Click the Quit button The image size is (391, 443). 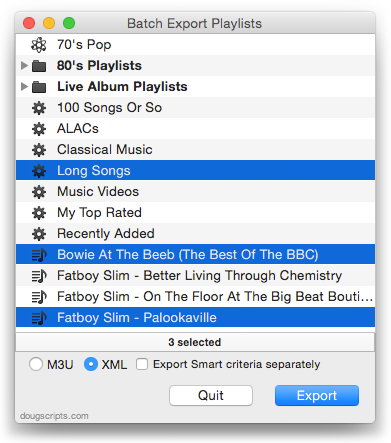coord(211,396)
